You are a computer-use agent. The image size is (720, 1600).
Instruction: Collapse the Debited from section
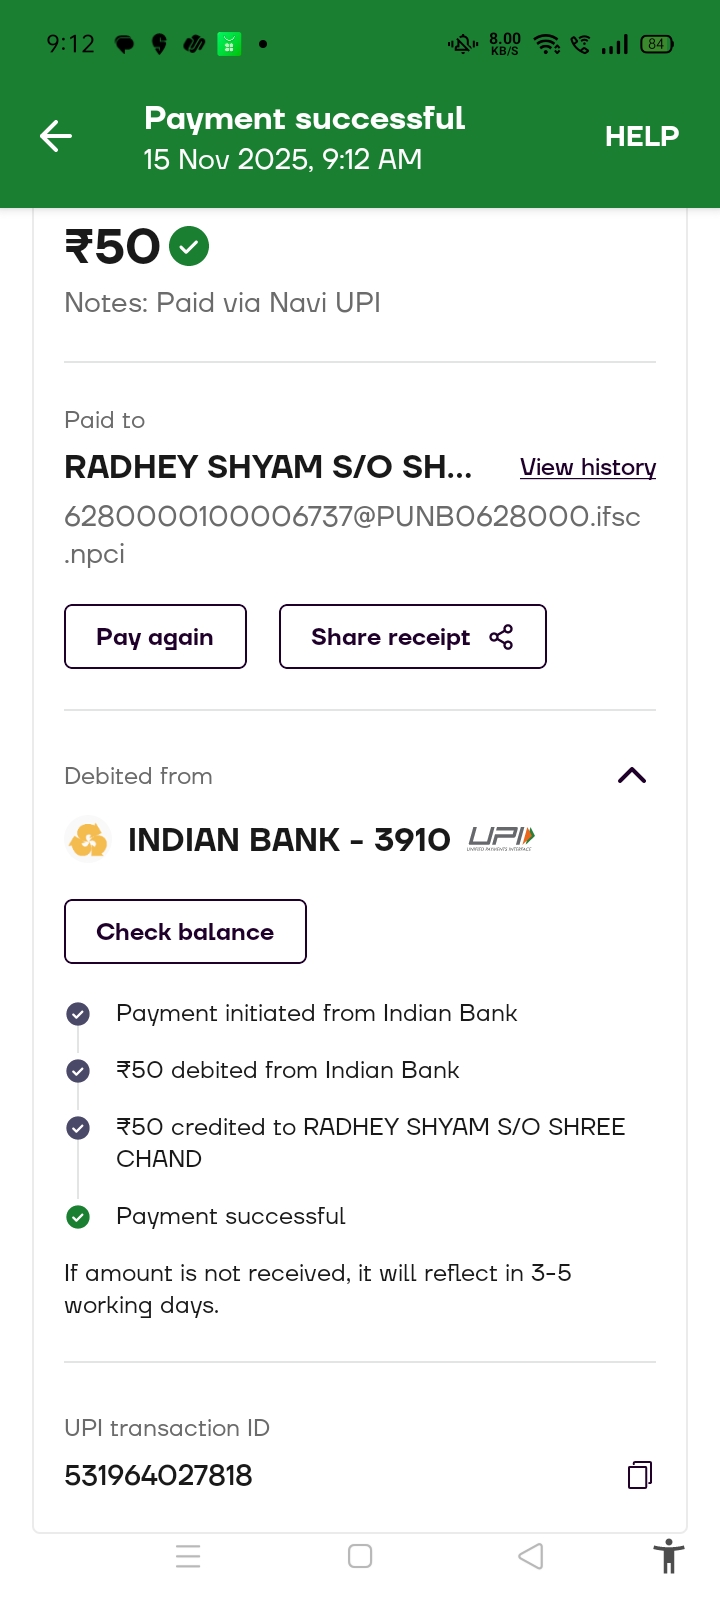point(632,776)
